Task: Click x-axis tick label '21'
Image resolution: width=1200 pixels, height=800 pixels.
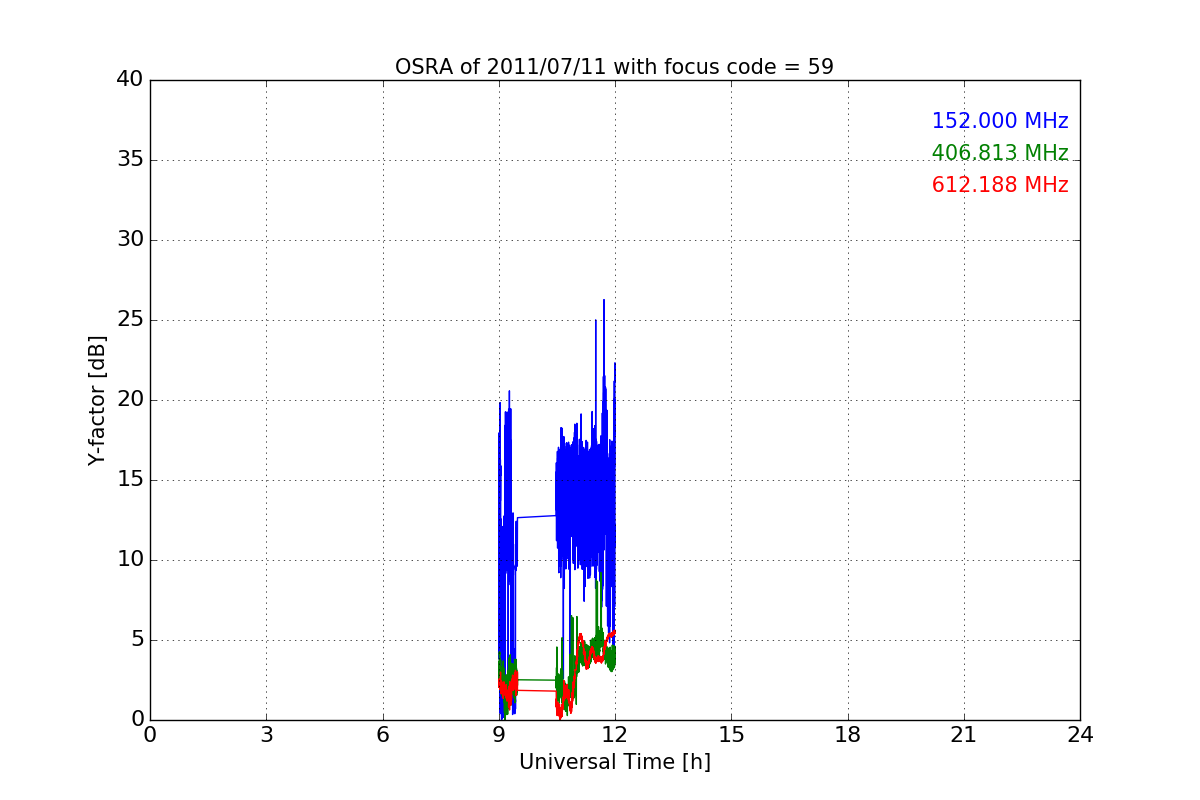Action: [x=964, y=734]
